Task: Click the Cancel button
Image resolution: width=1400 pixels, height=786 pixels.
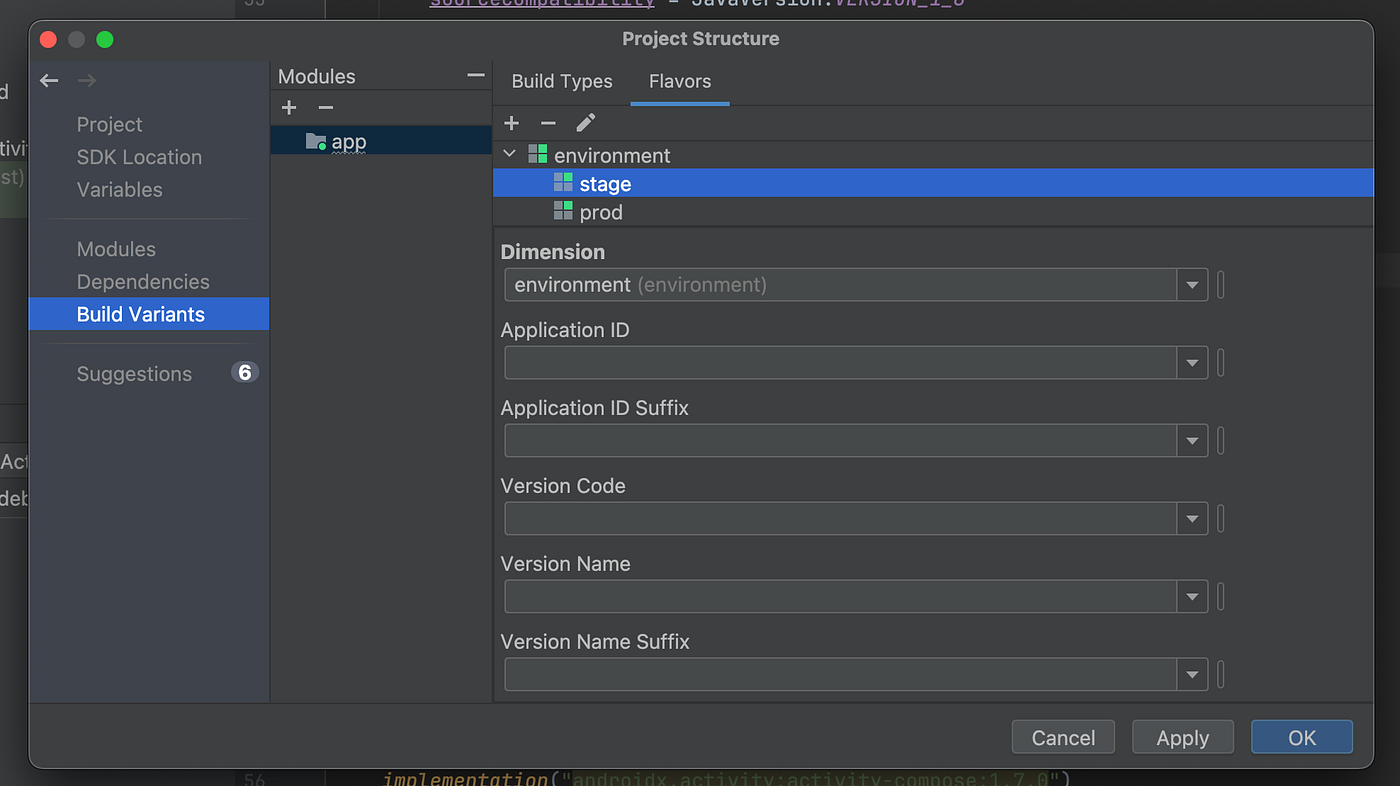Action: tap(1063, 738)
